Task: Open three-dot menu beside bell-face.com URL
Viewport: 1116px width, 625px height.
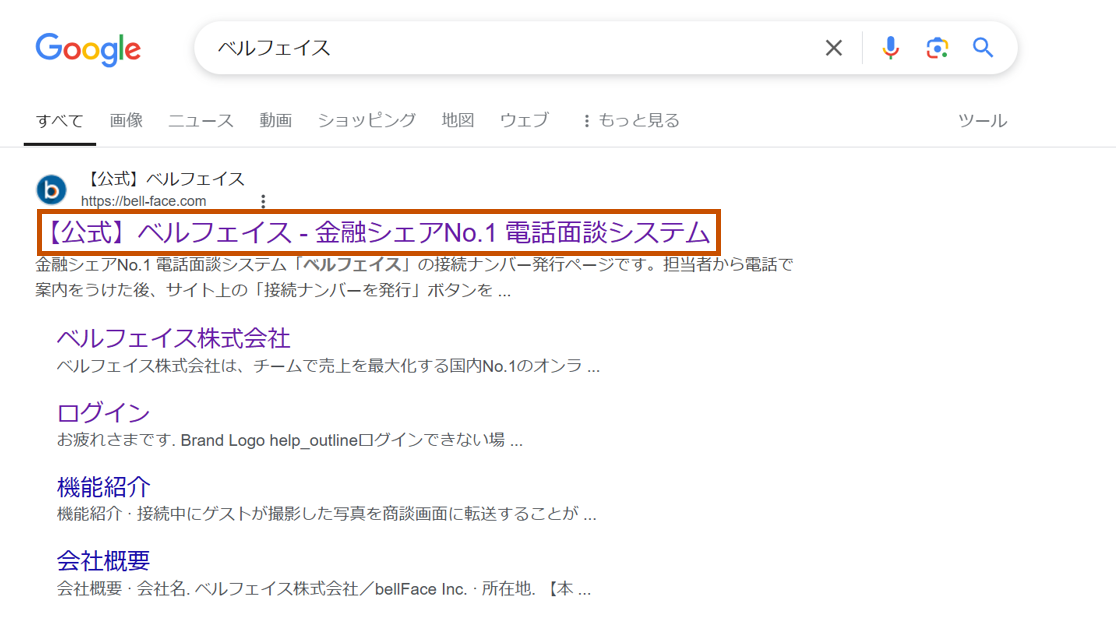Action: [x=263, y=201]
